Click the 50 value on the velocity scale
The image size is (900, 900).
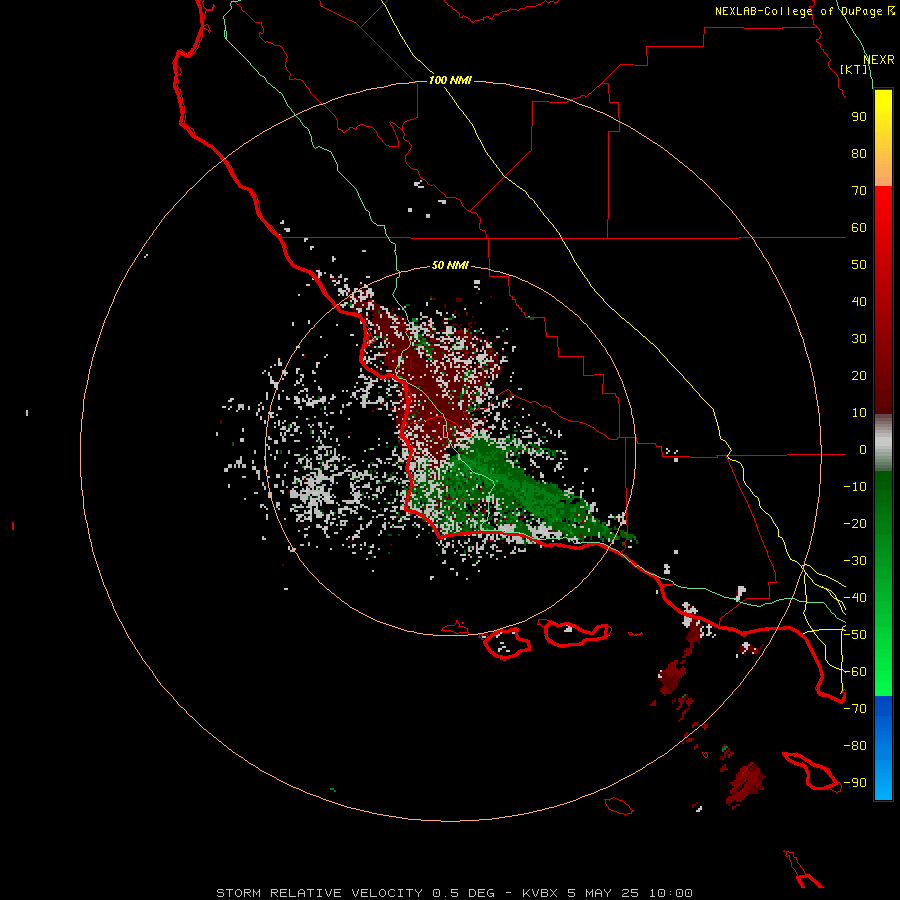point(859,265)
